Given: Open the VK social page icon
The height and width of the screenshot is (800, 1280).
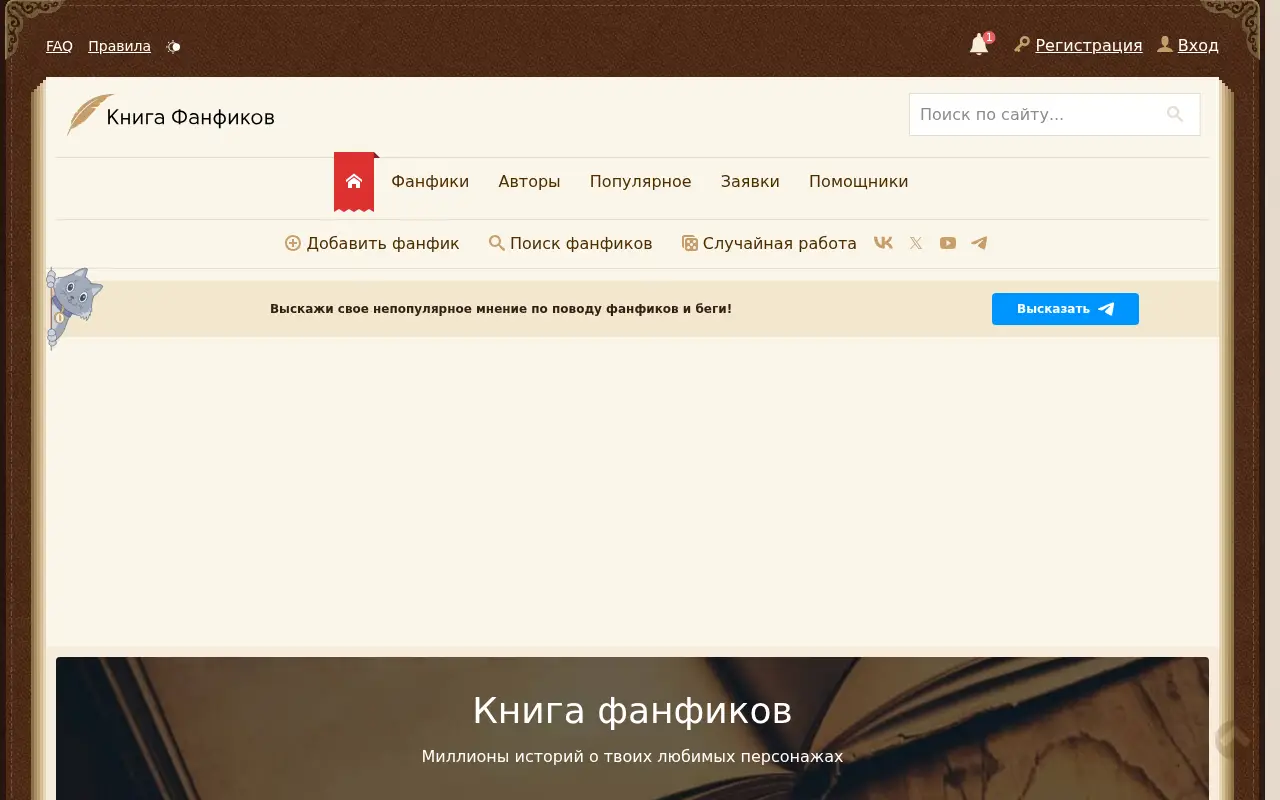Looking at the screenshot, I should [883, 243].
